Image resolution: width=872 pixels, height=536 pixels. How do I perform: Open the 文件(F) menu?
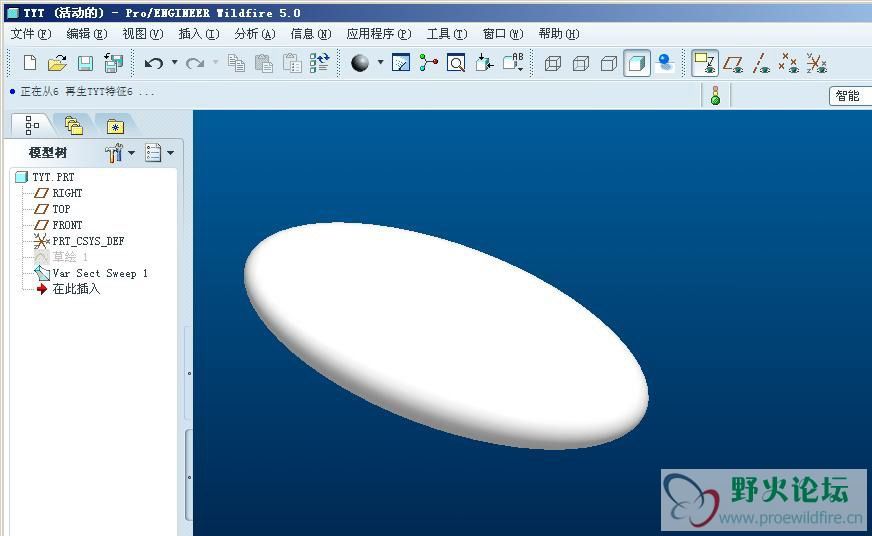coord(31,34)
